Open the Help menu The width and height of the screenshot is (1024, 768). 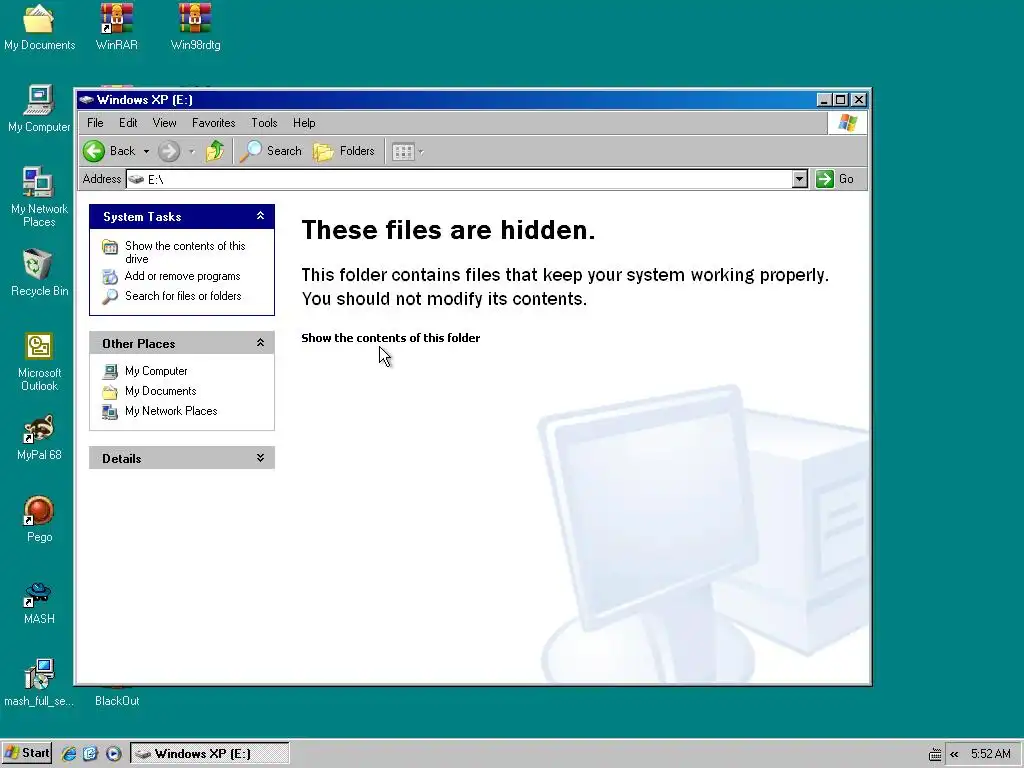tap(304, 123)
